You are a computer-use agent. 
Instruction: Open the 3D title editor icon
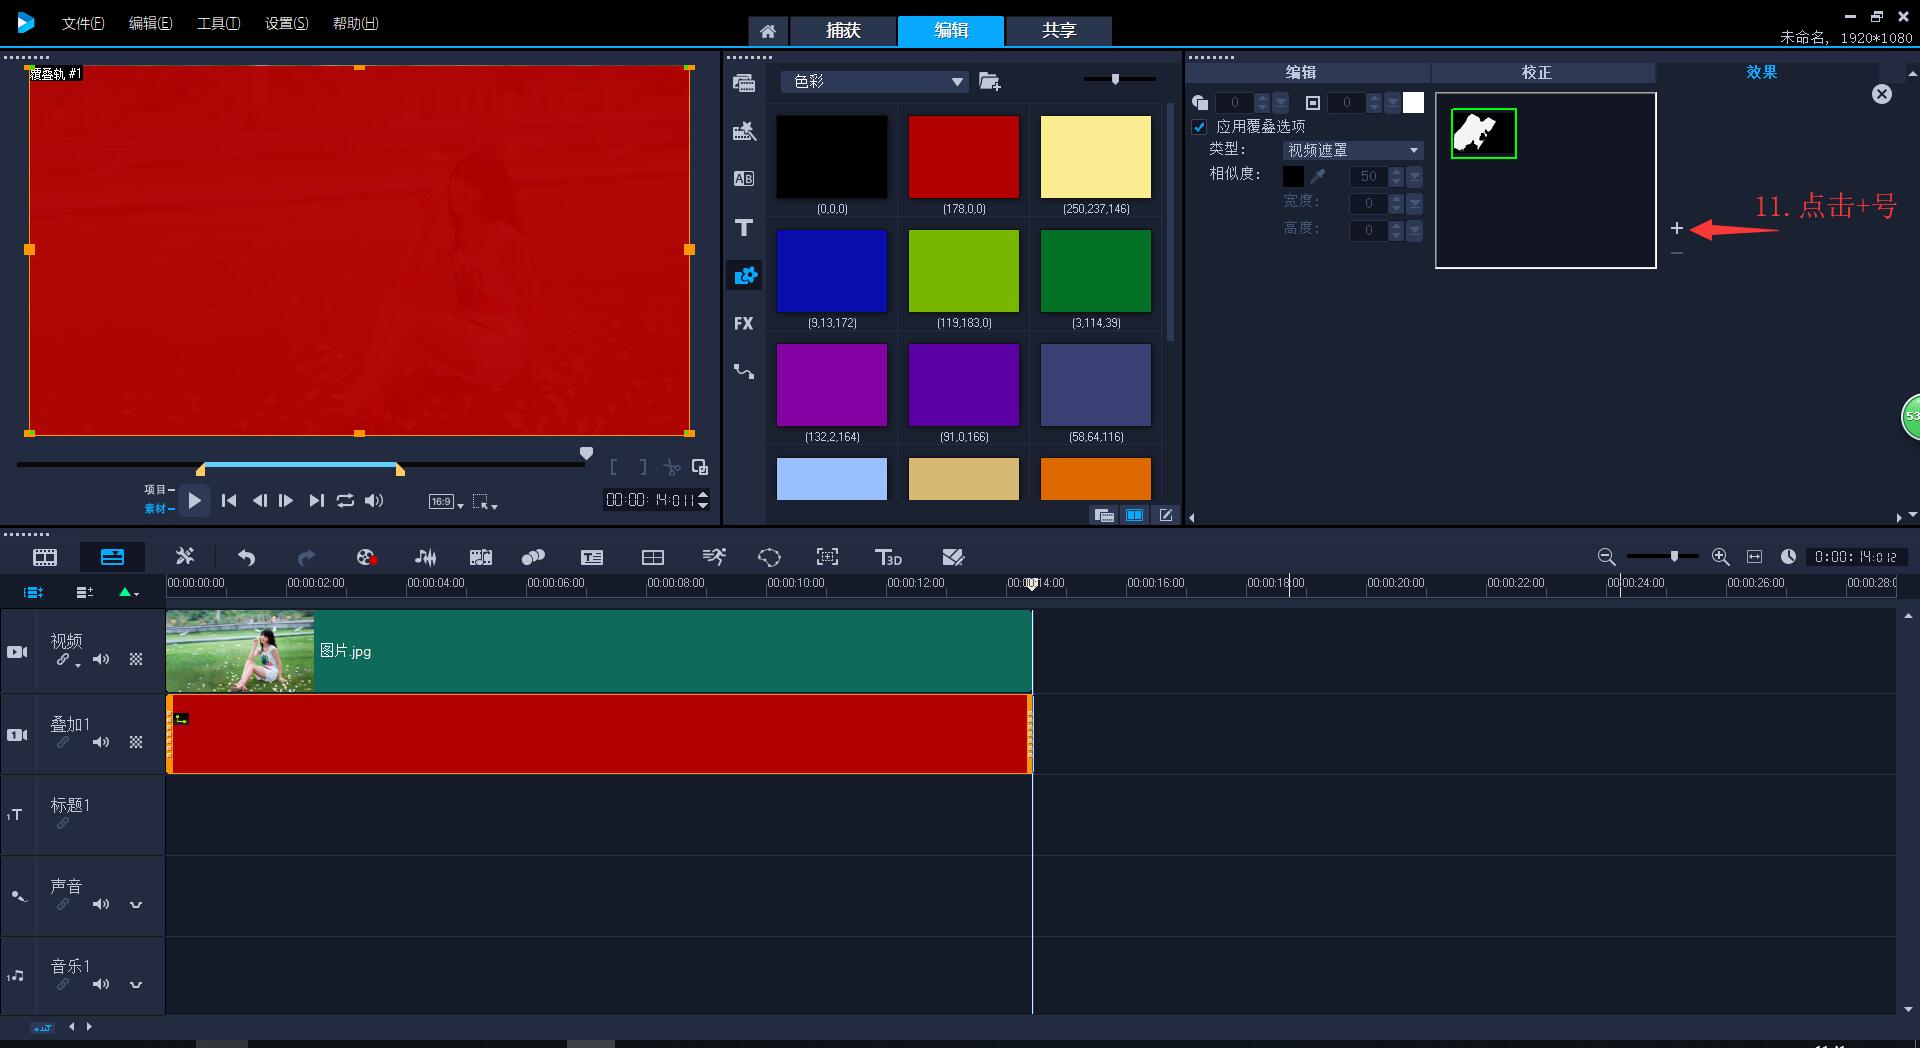point(888,557)
